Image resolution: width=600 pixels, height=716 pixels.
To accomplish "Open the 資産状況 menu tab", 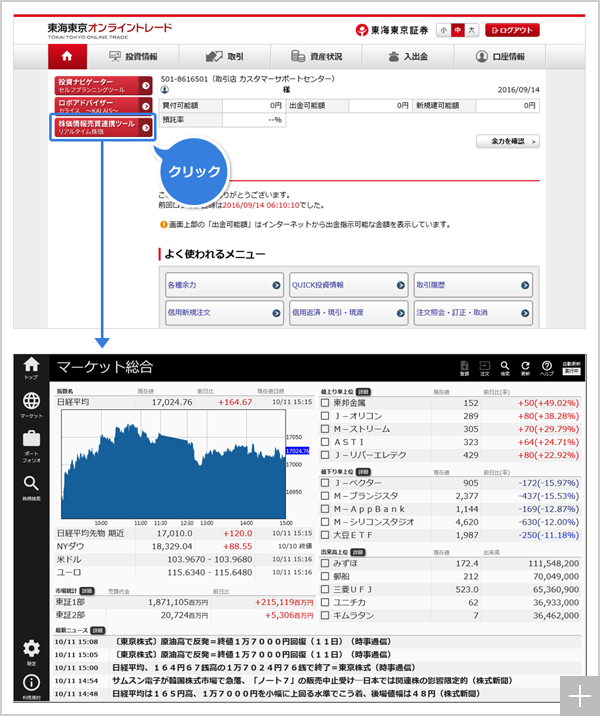I will [x=316, y=57].
